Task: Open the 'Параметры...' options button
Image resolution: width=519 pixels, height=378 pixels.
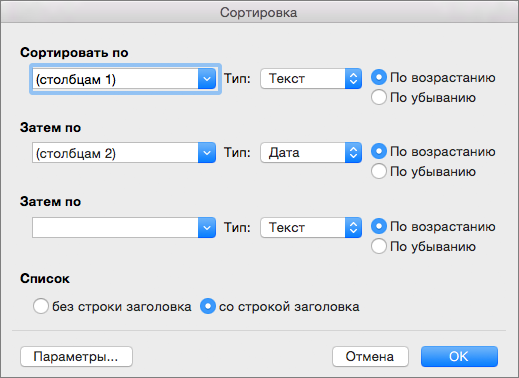Action: [x=76, y=357]
